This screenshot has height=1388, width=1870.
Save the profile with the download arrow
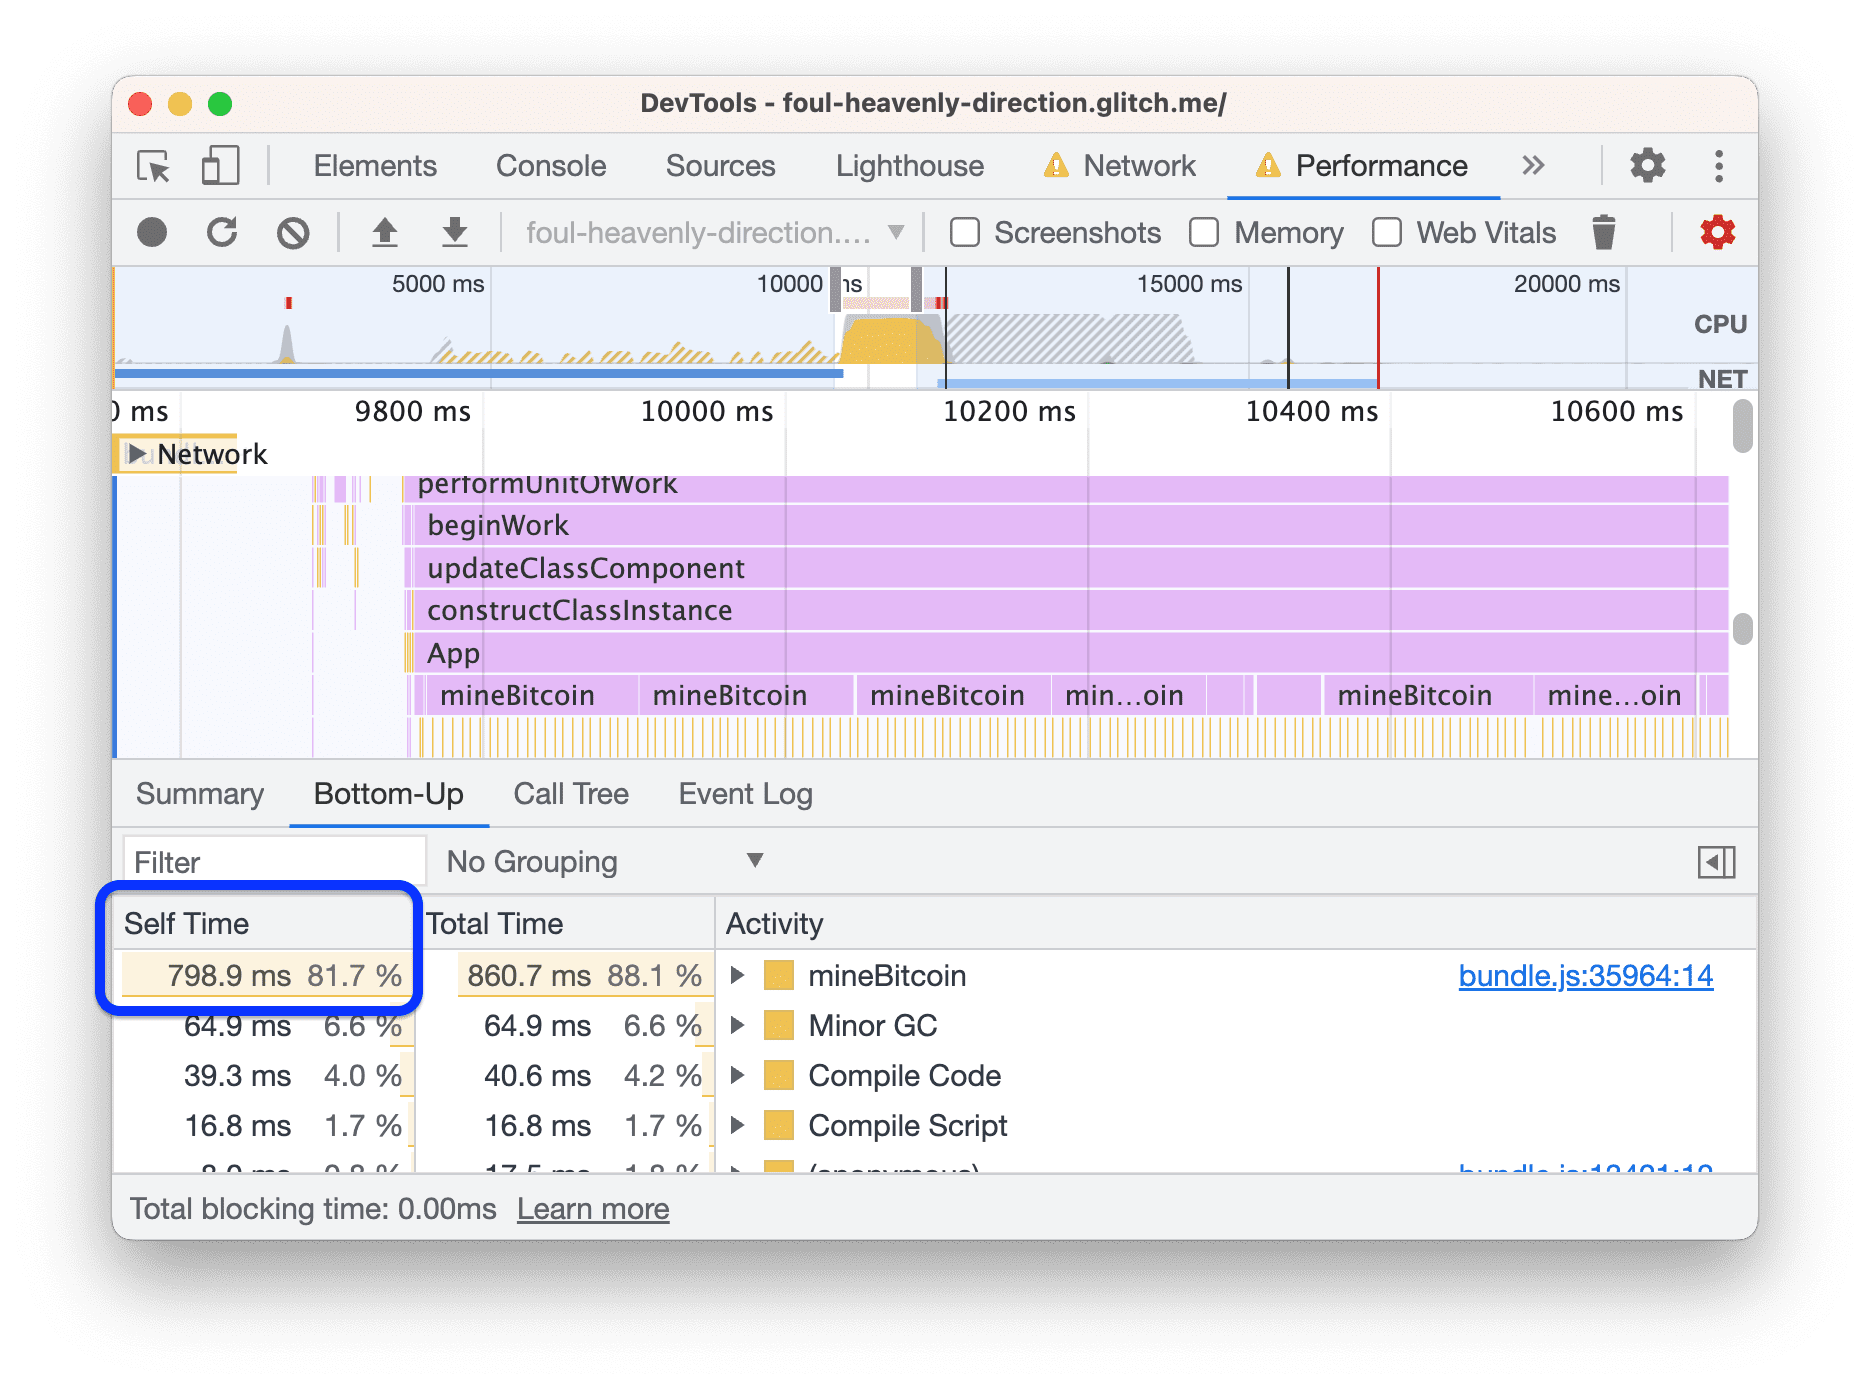coord(455,233)
